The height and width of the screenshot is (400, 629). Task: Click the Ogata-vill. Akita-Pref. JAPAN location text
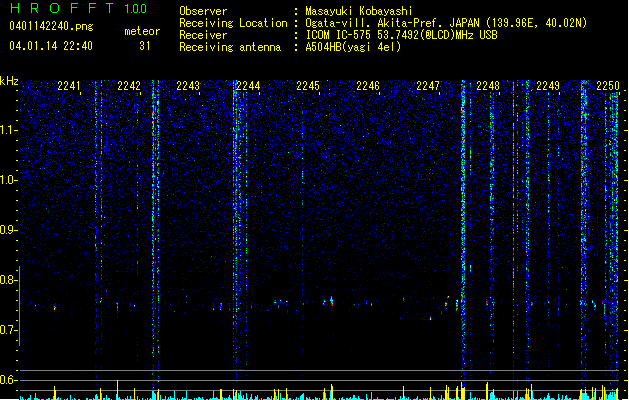[446, 23]
